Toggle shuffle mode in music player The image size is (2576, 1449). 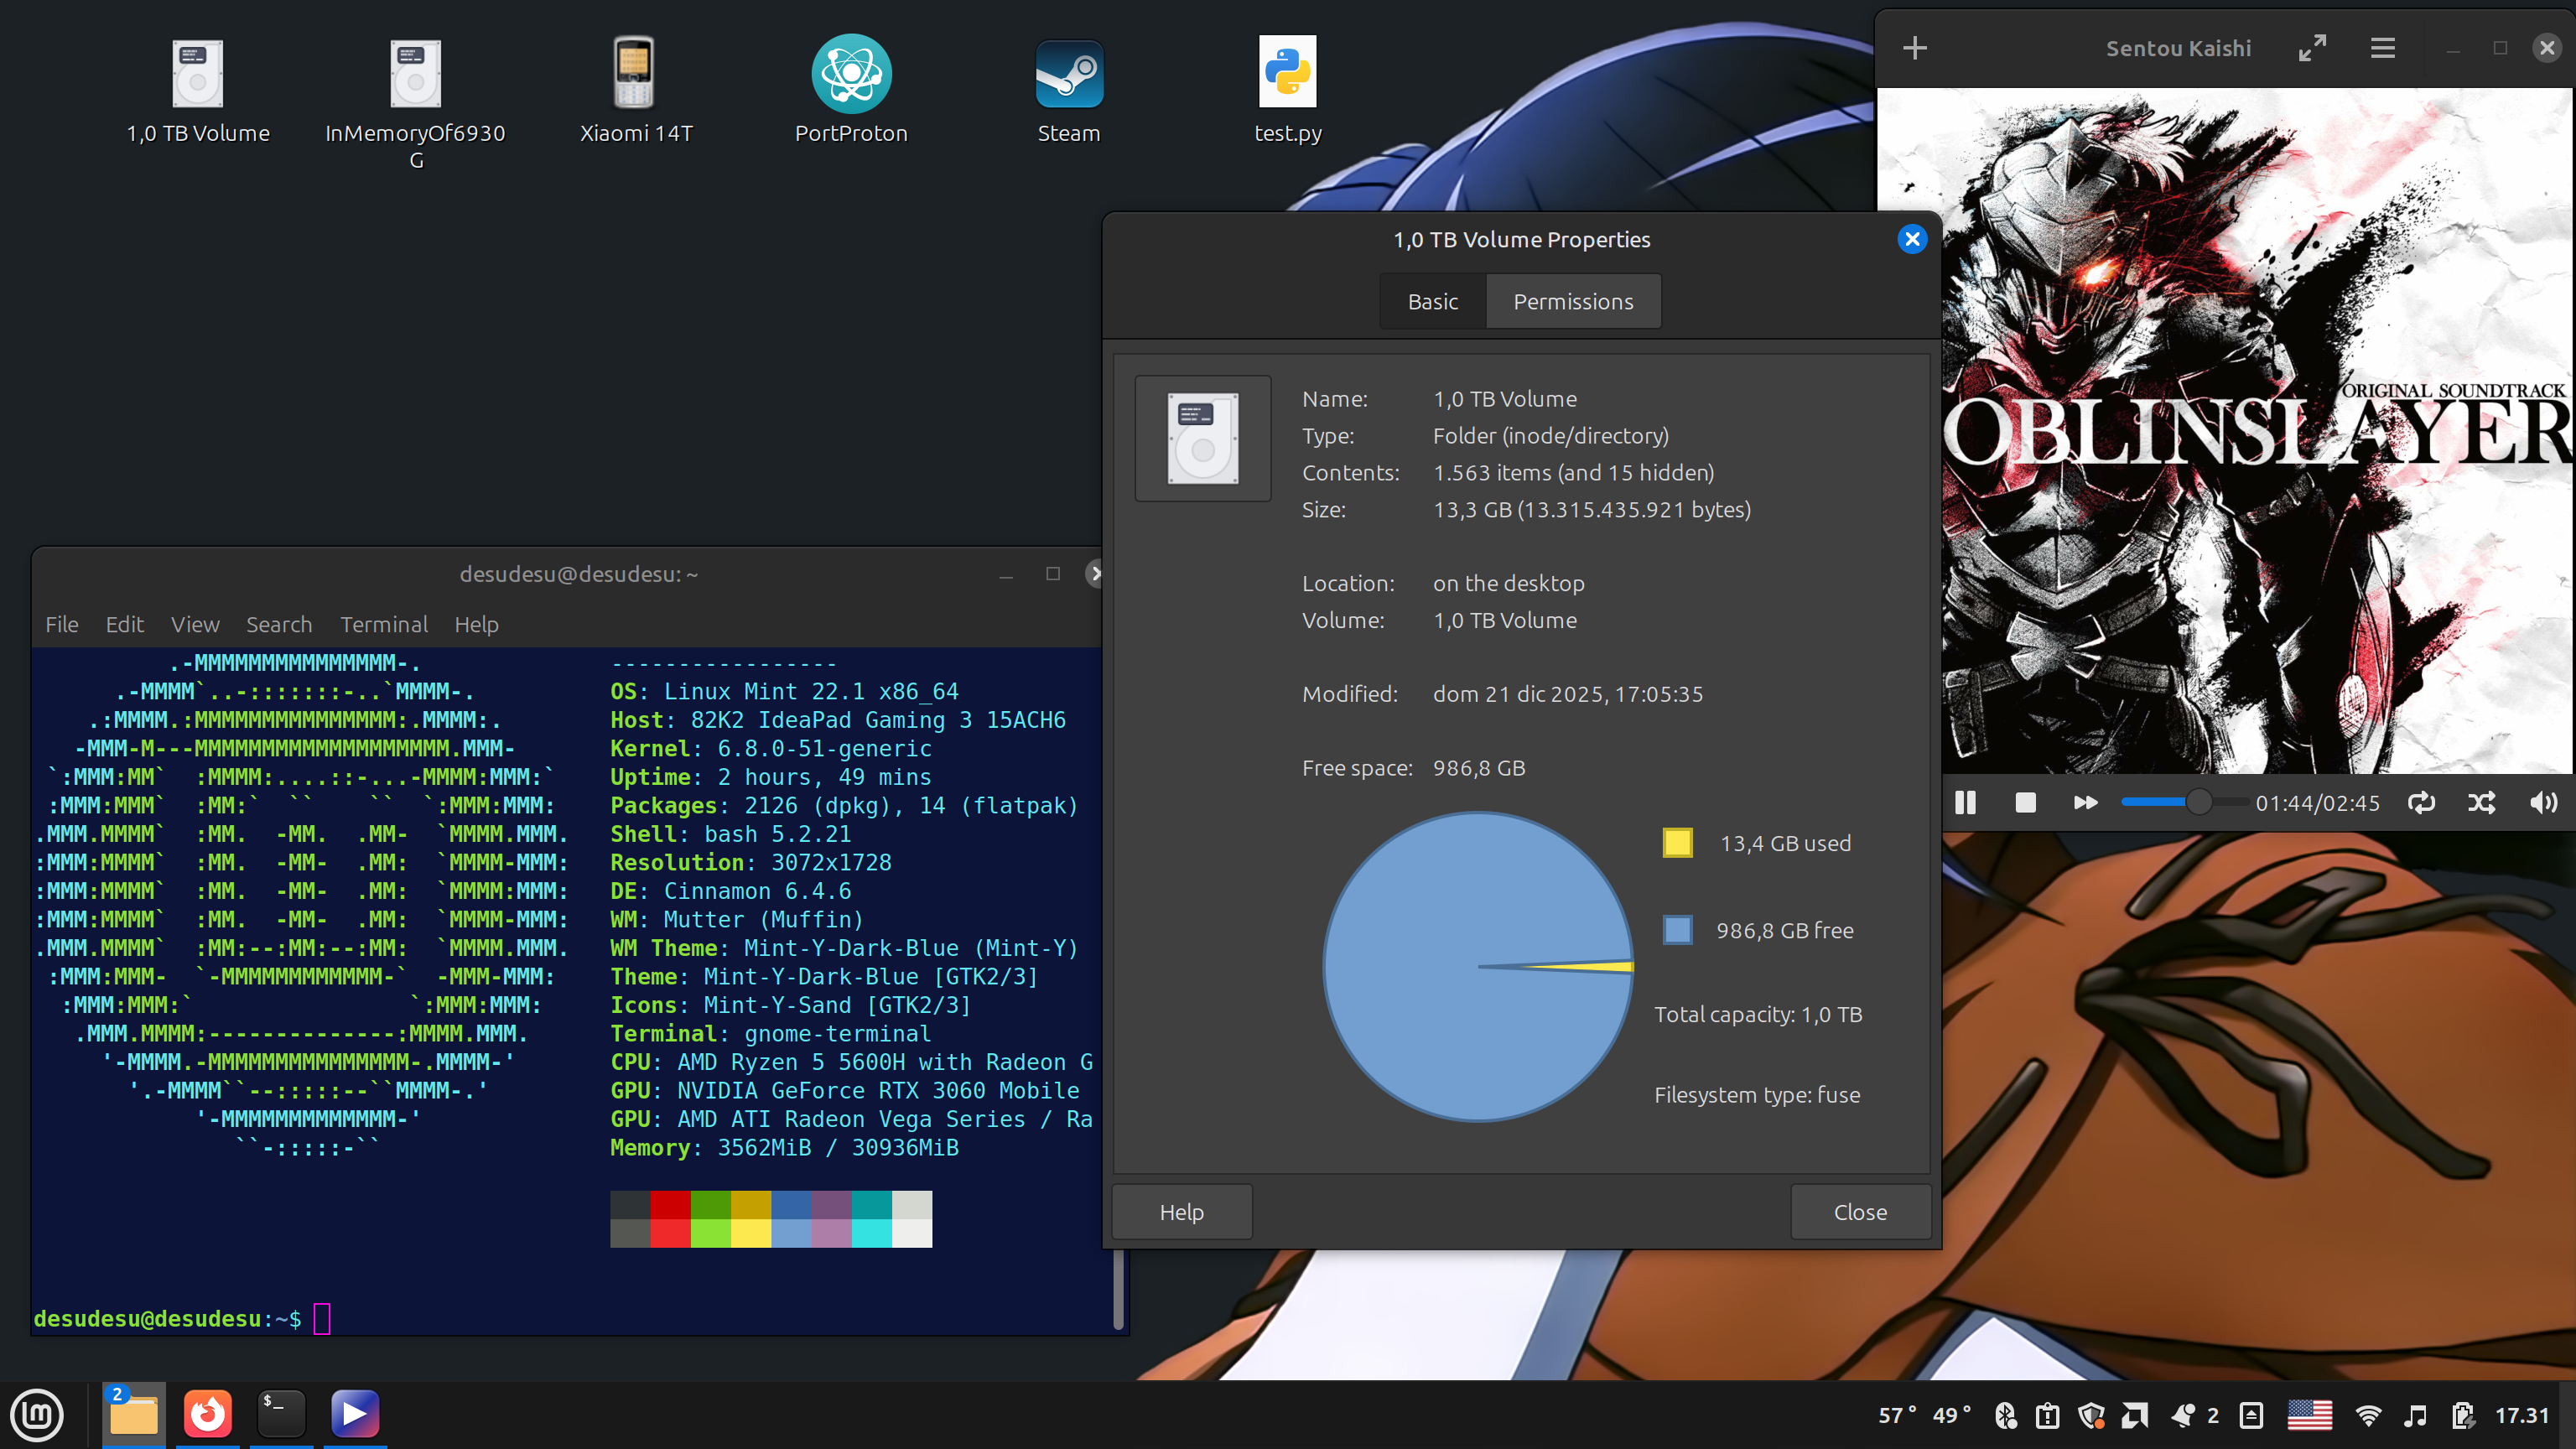tap(2481, 802)
